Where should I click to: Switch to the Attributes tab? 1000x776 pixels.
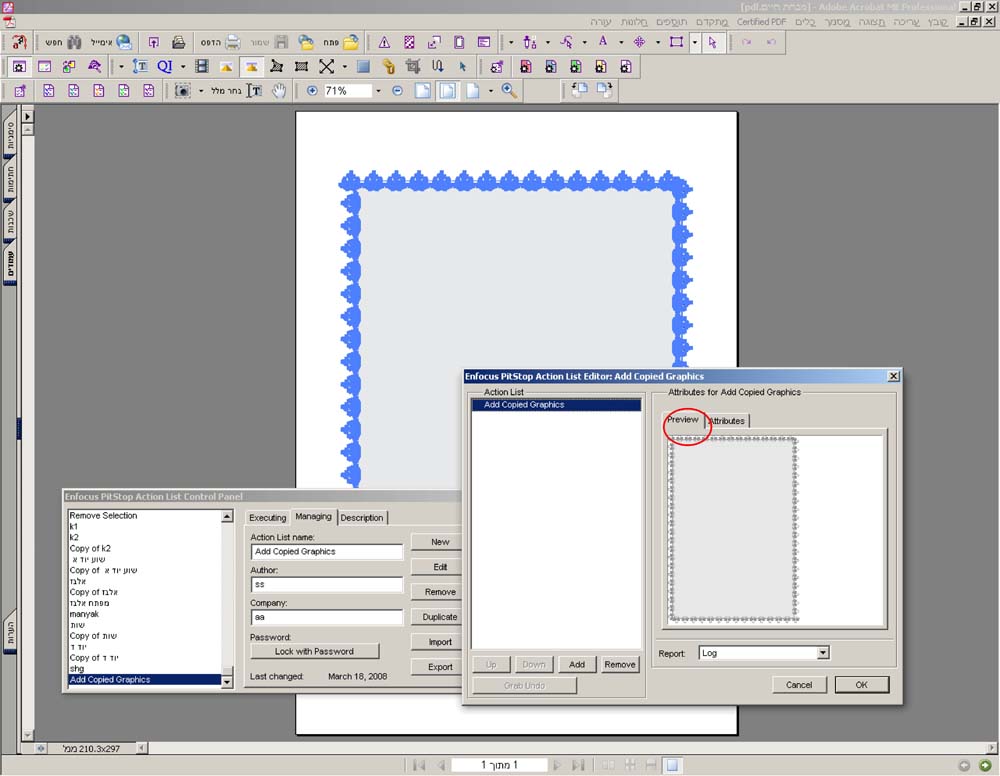(727, 421)
